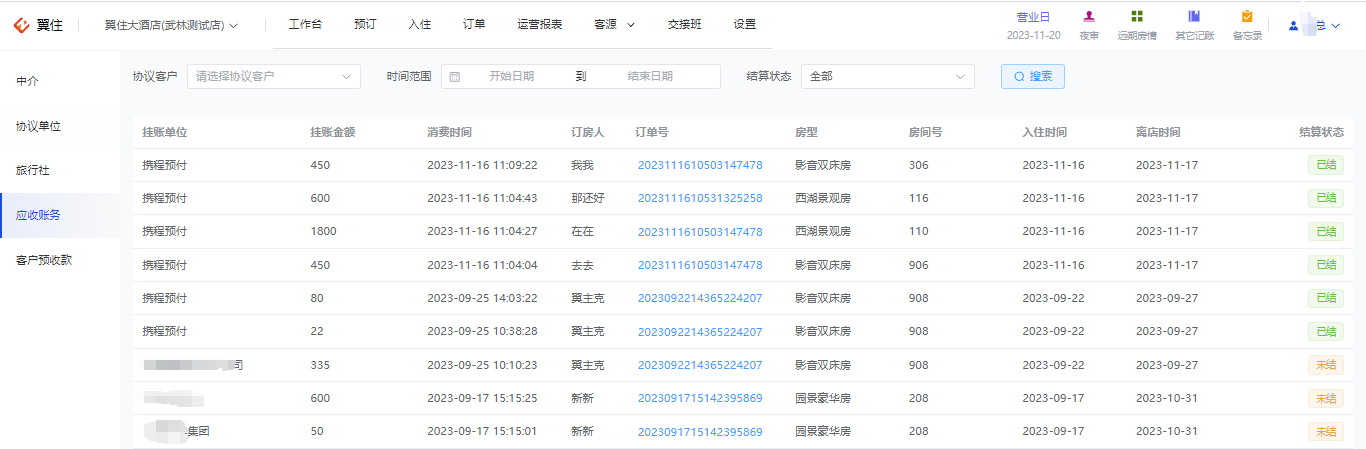1366x449 pixels.
Task: Open order link for amount 22 row
Action: (700, 332)
